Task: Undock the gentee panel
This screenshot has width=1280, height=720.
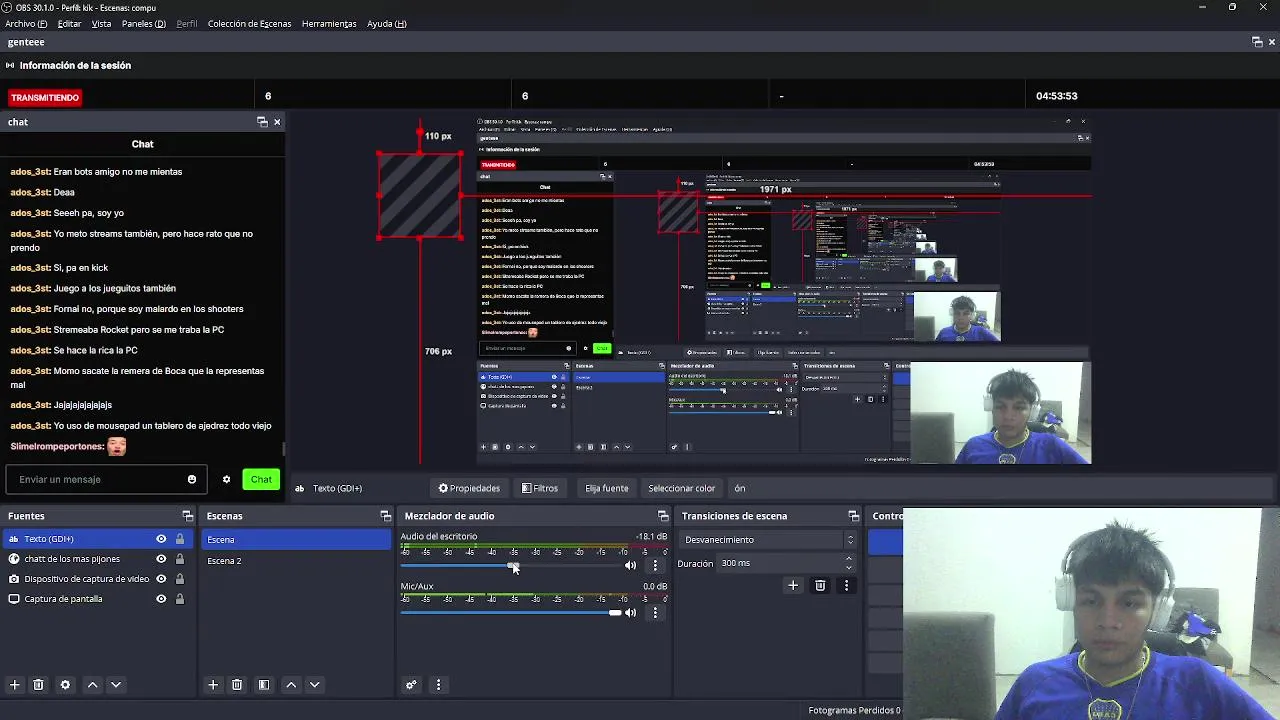Action: pos(1257,42)
